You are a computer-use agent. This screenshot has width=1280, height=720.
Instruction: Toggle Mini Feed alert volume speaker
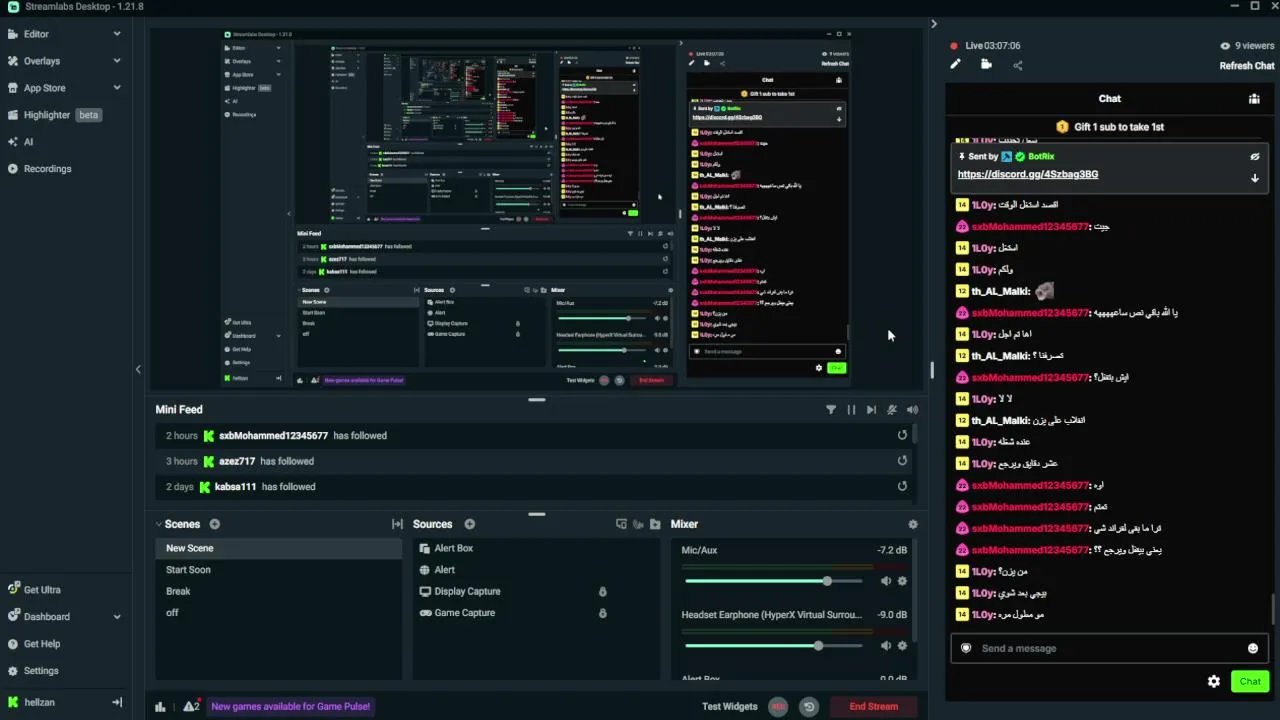click(x=912, y=410)
